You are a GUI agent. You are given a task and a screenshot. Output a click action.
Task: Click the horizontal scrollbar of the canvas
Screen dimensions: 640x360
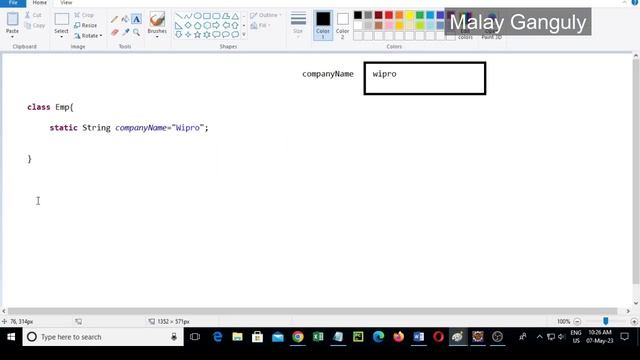[x=312, y=311]
